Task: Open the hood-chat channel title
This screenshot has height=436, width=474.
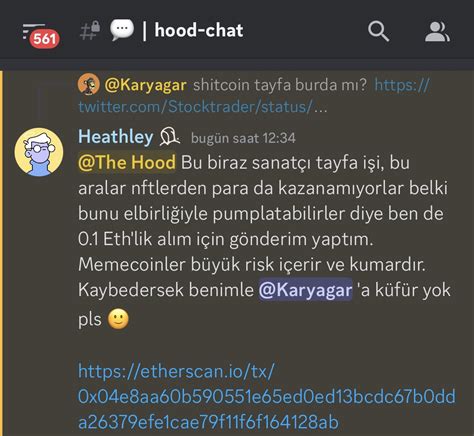Action: click(199, 30)
